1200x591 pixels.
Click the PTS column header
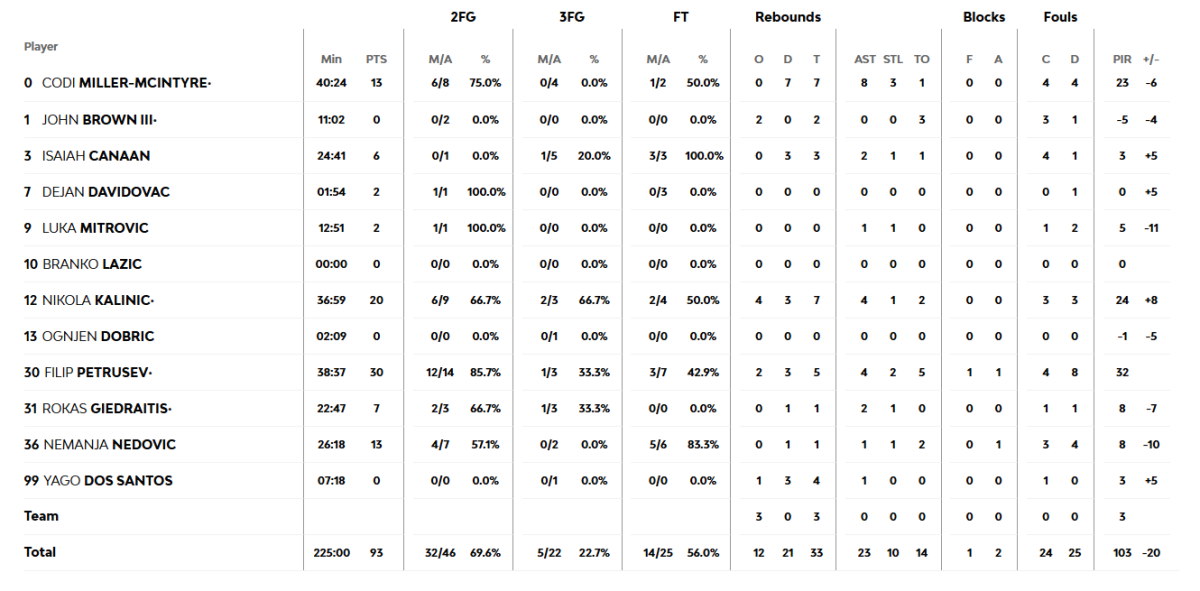tap(376, 59)
